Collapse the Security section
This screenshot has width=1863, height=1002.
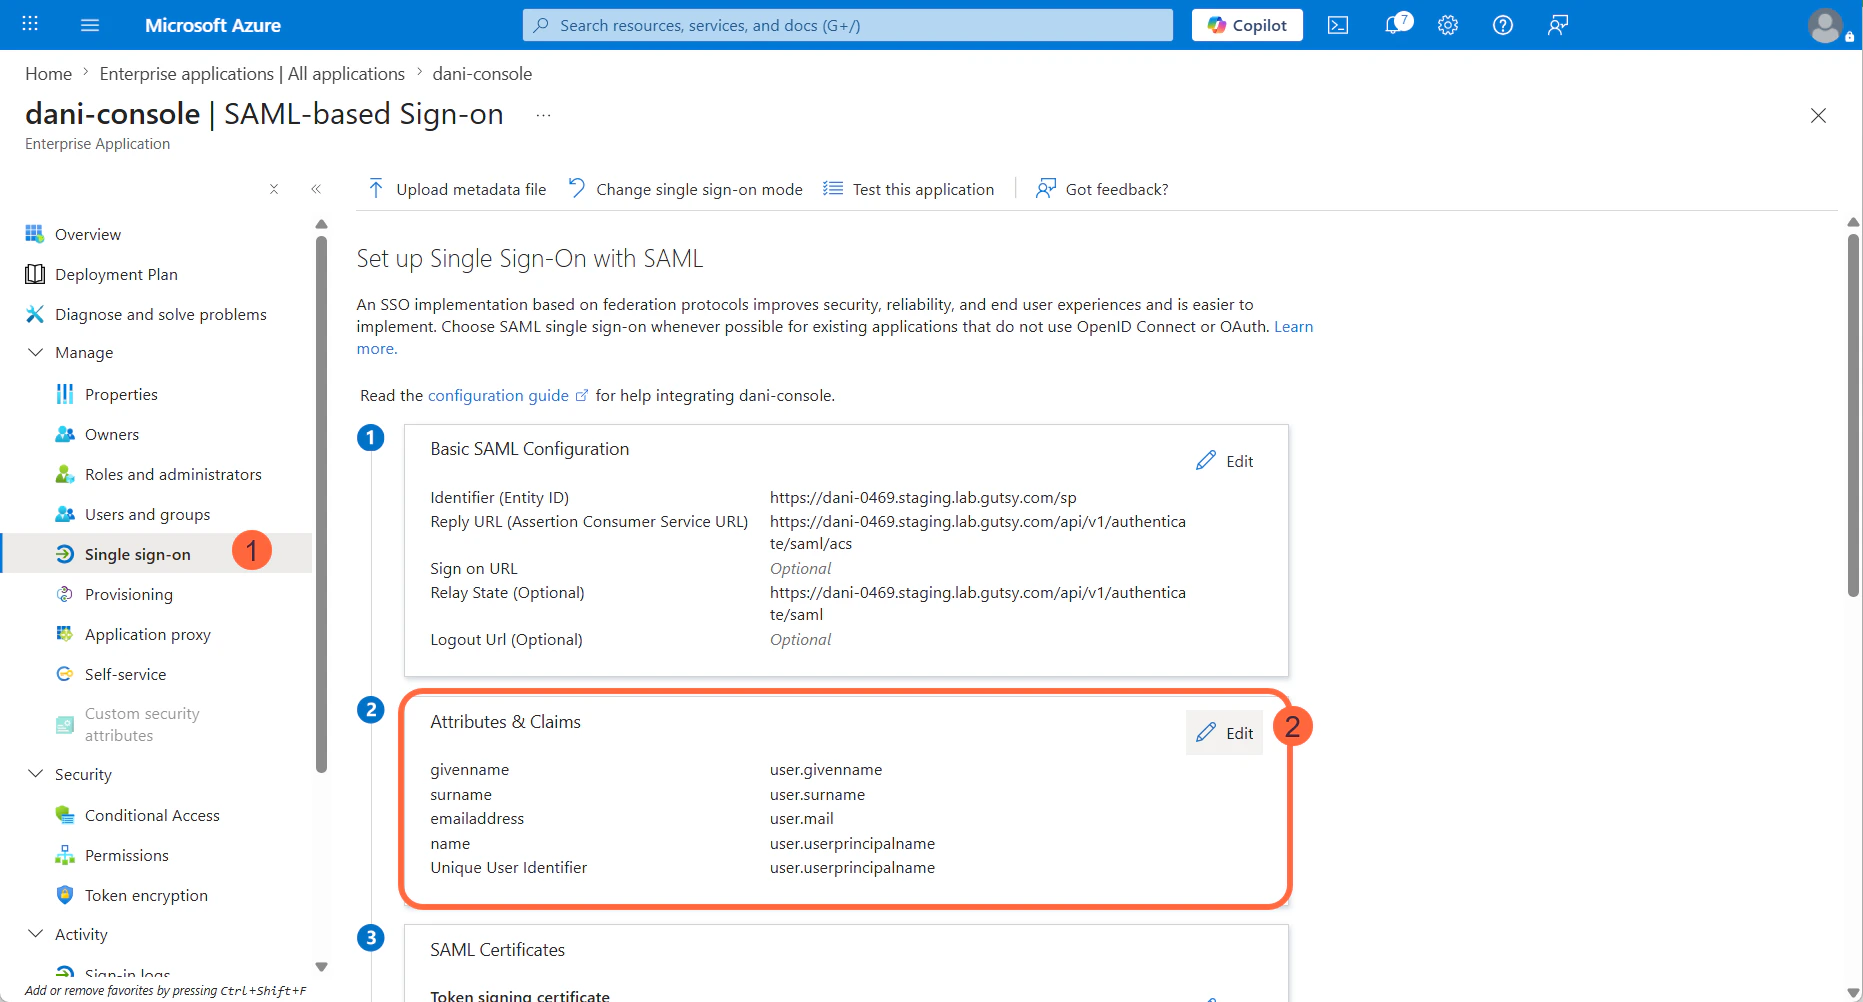point(36,774)
